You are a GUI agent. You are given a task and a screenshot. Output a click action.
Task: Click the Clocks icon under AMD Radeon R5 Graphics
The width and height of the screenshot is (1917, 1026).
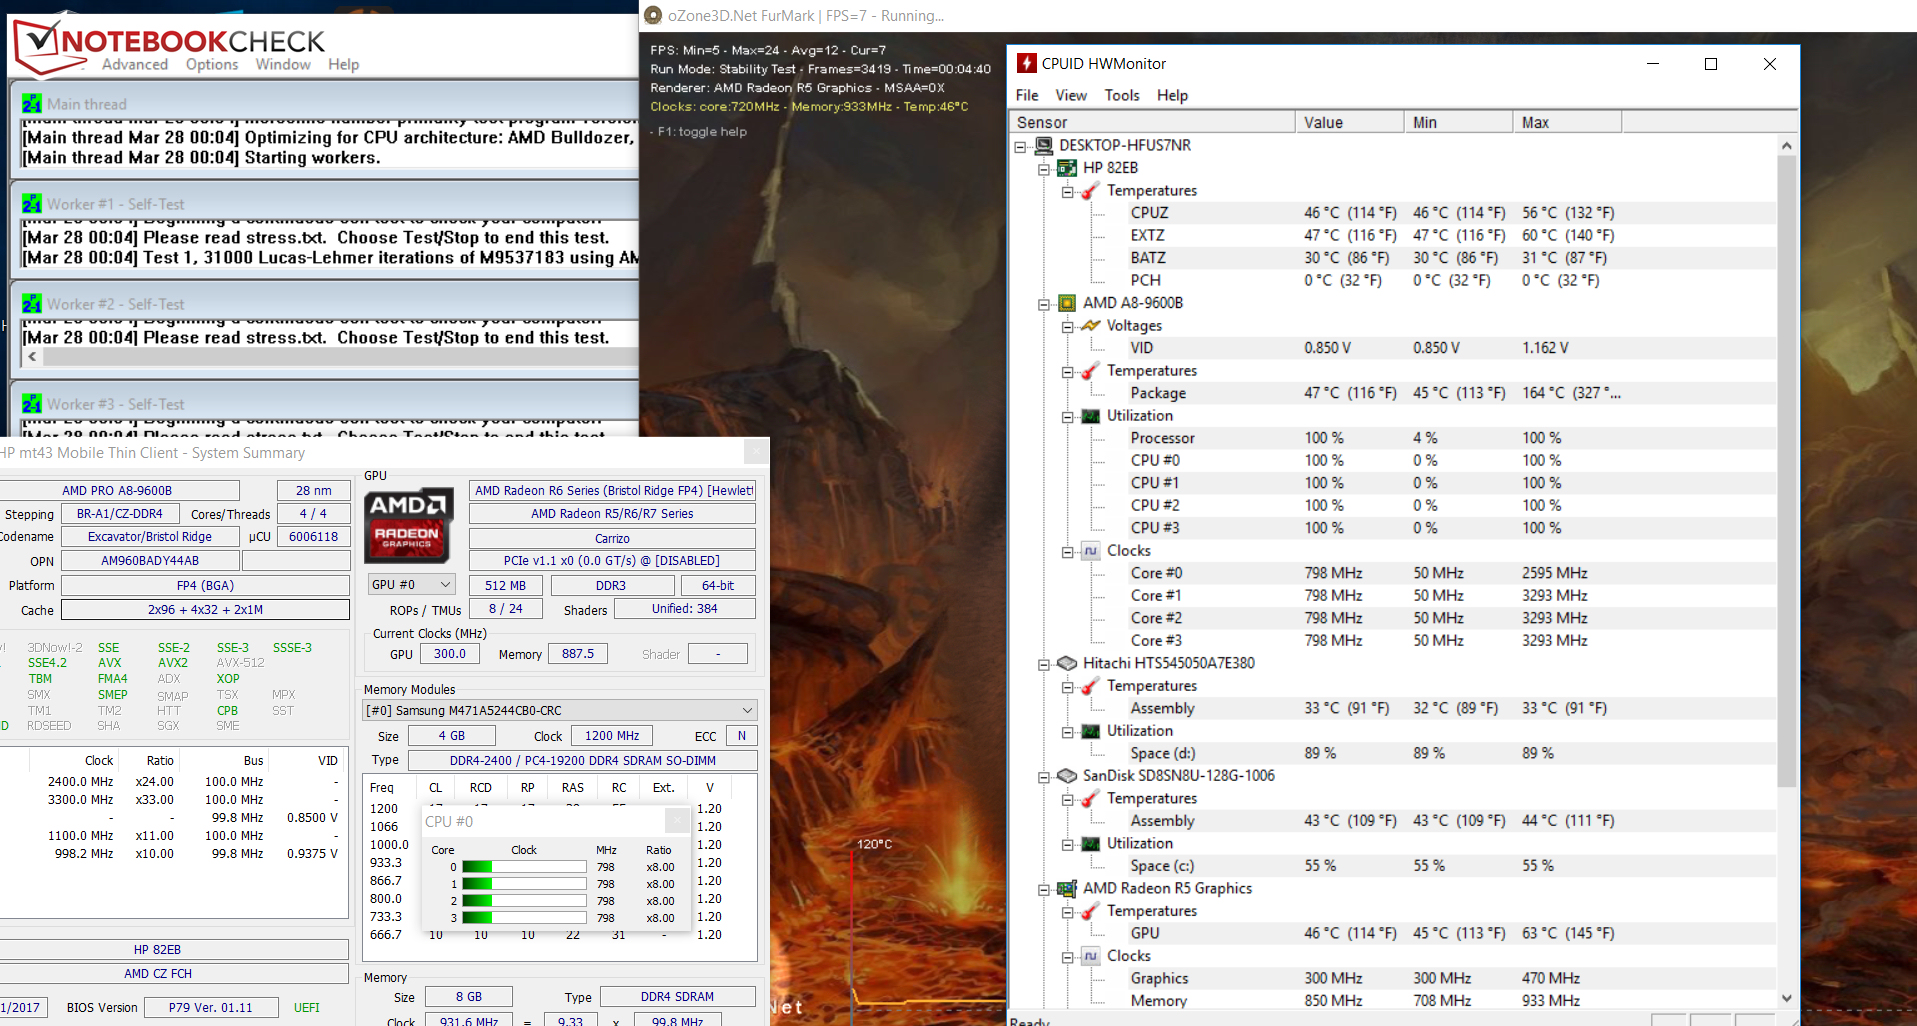(1091, 956)
